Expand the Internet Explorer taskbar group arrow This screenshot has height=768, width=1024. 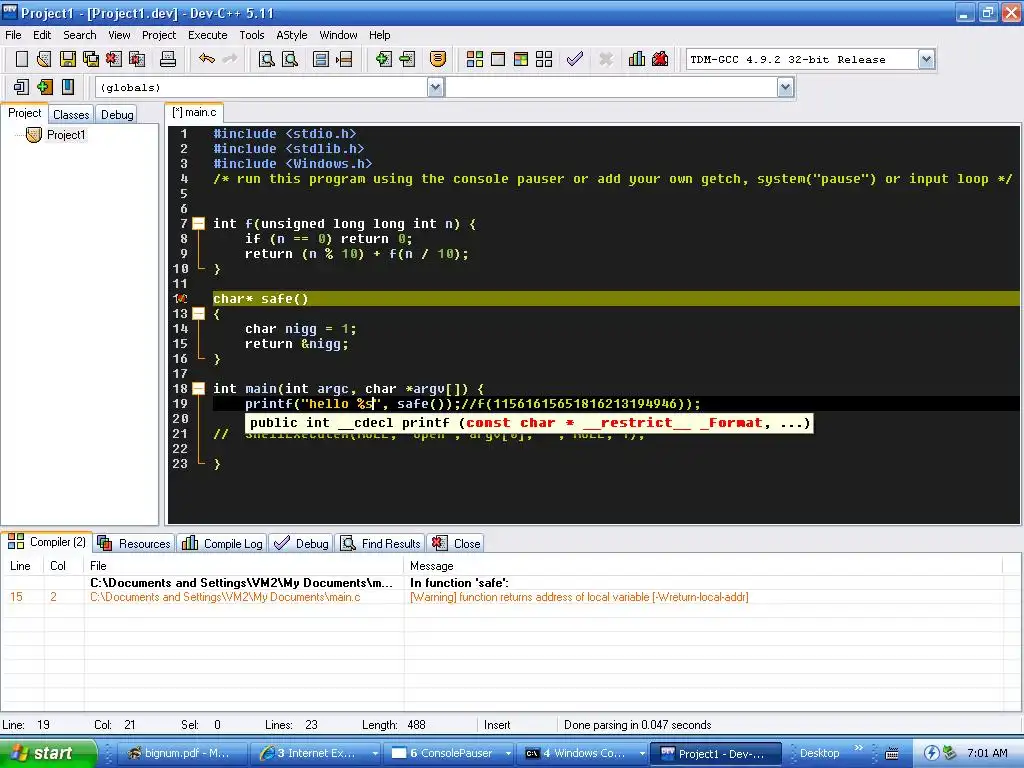pos(375,753)
